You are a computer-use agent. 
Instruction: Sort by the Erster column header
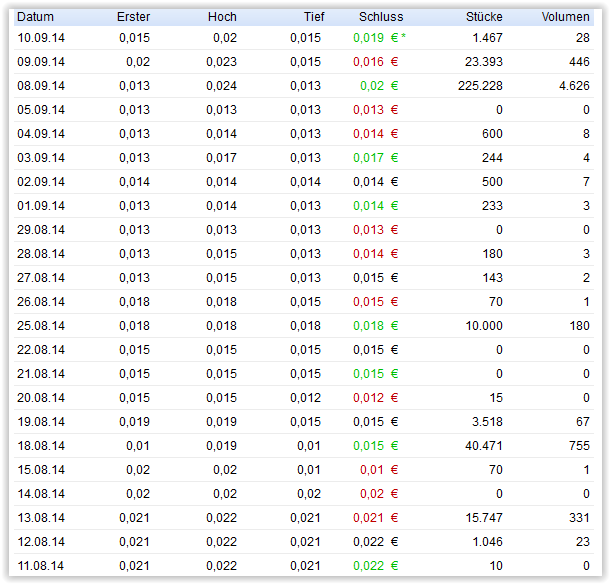133,17
